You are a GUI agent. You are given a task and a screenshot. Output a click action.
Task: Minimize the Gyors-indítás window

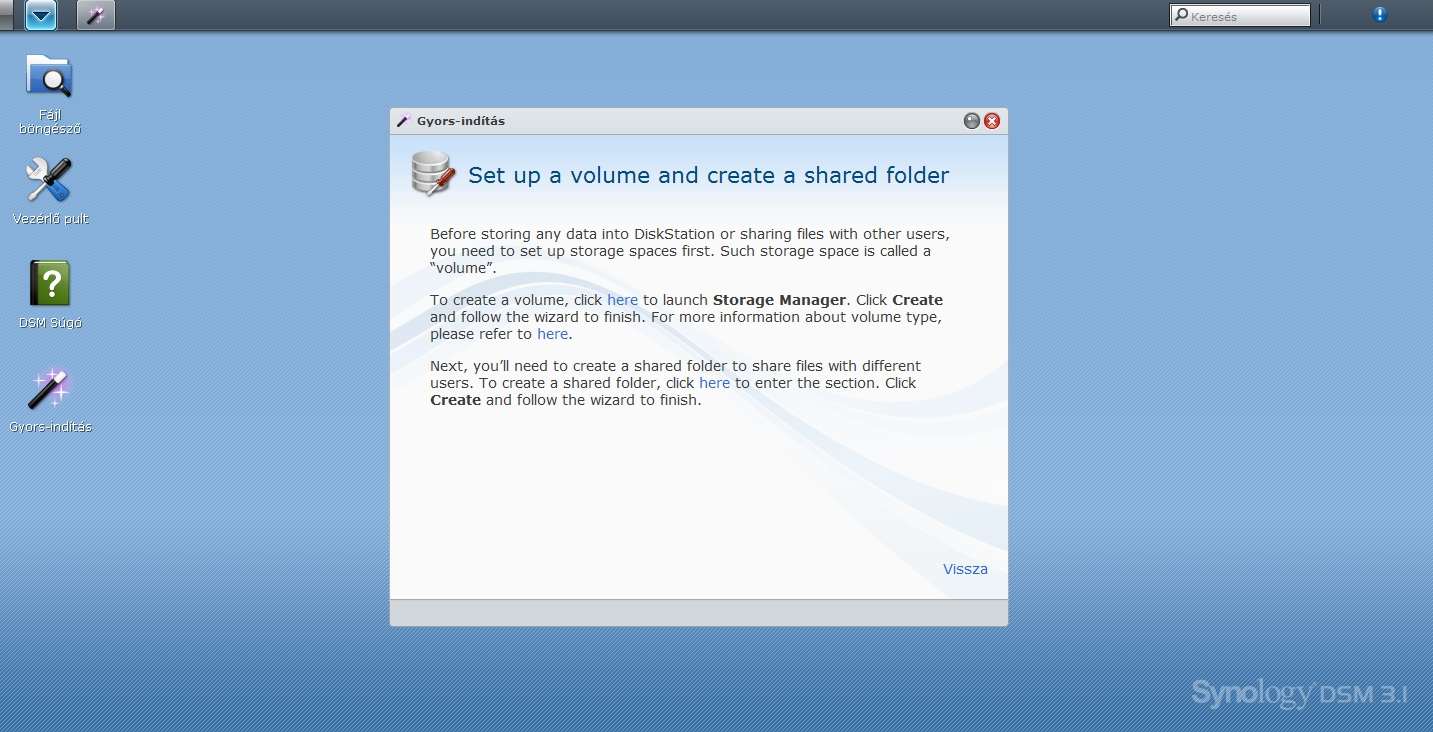[x=971, y=121]
